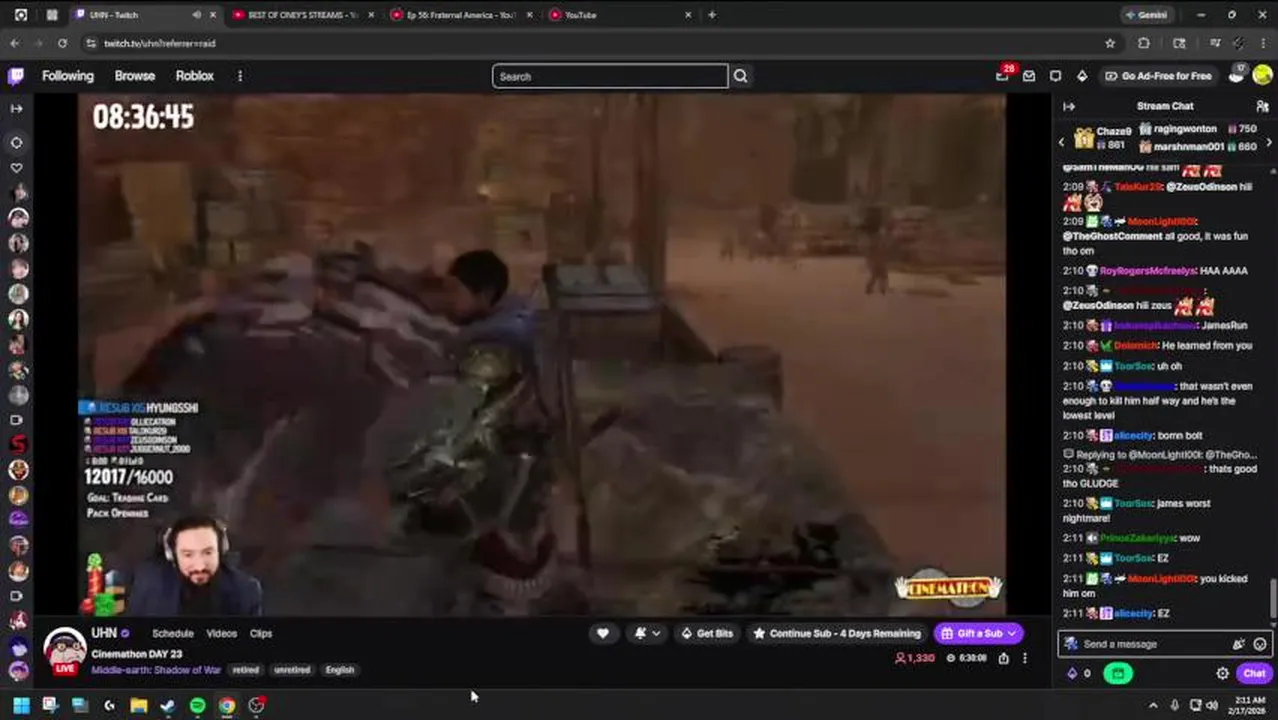
Task: Open the user avatar account menu
Action: 1262,76
